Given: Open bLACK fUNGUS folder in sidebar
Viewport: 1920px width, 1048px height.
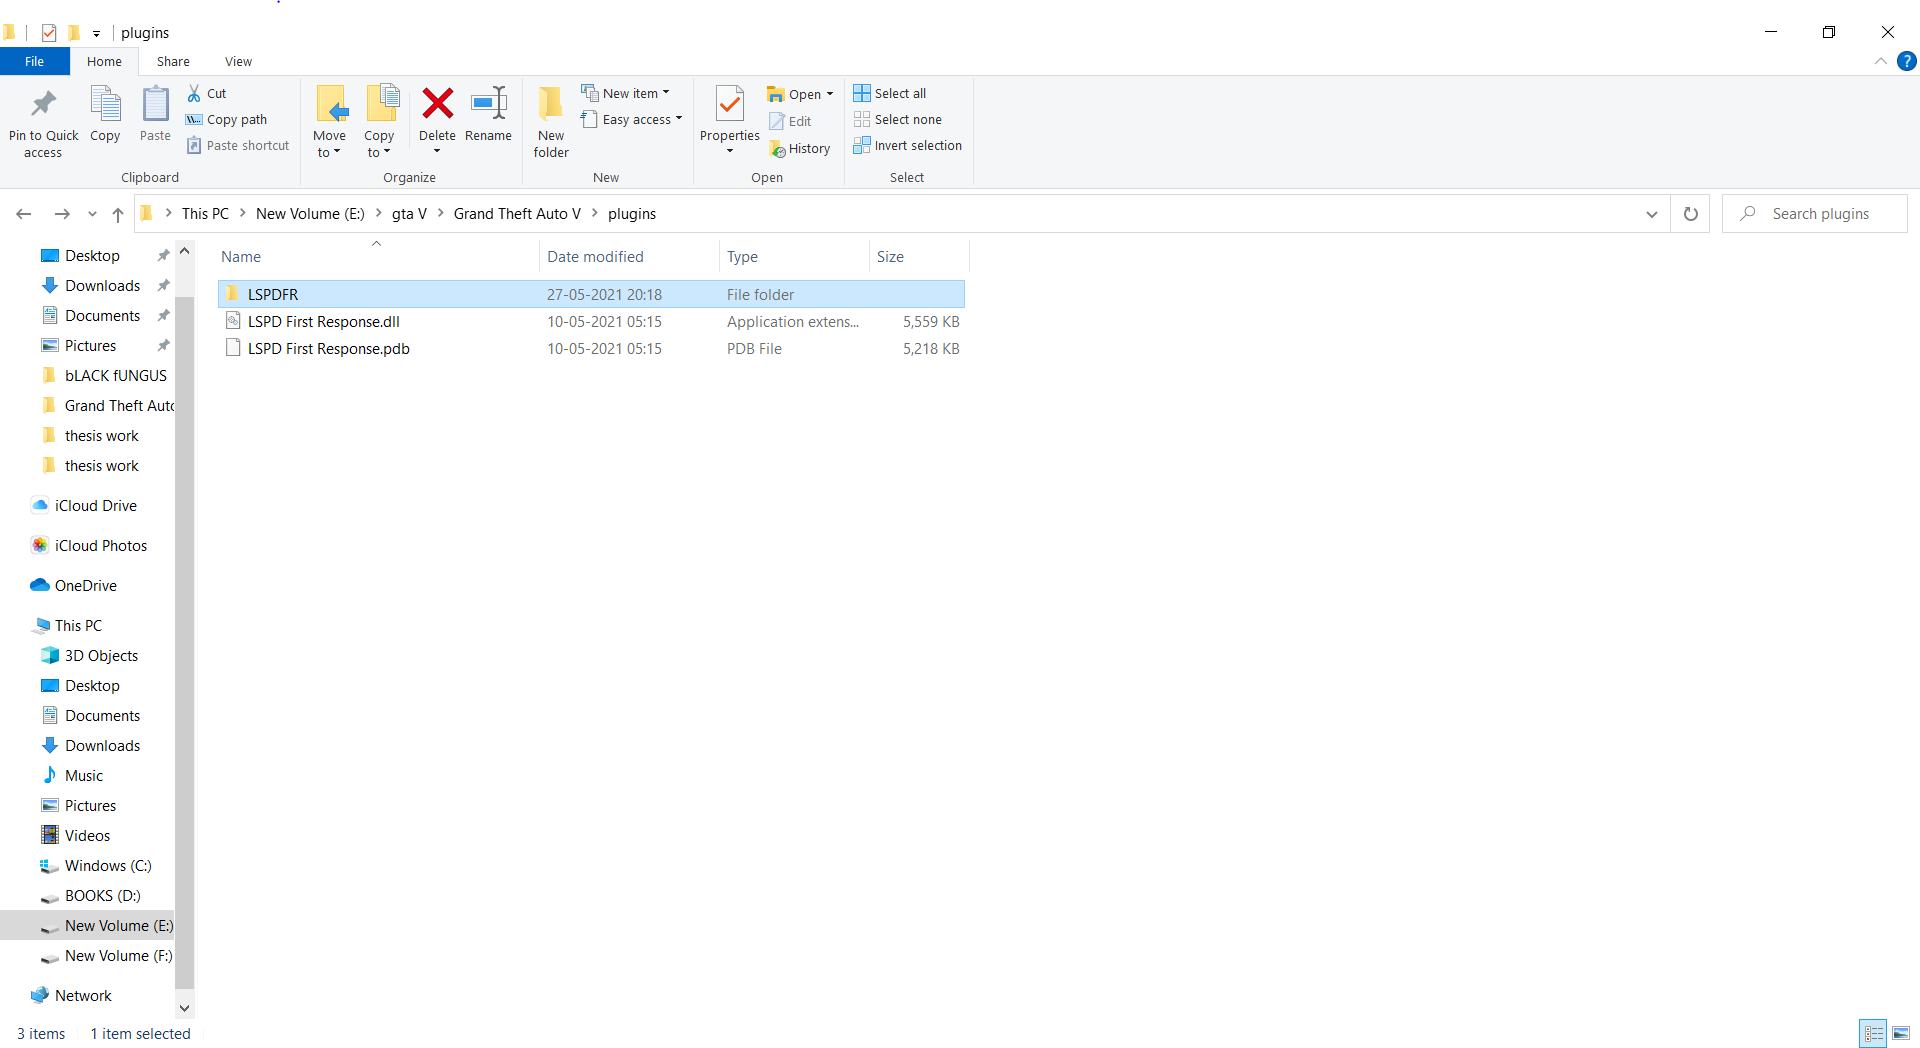Looking at the screenshot, I should tap(115, 376).
